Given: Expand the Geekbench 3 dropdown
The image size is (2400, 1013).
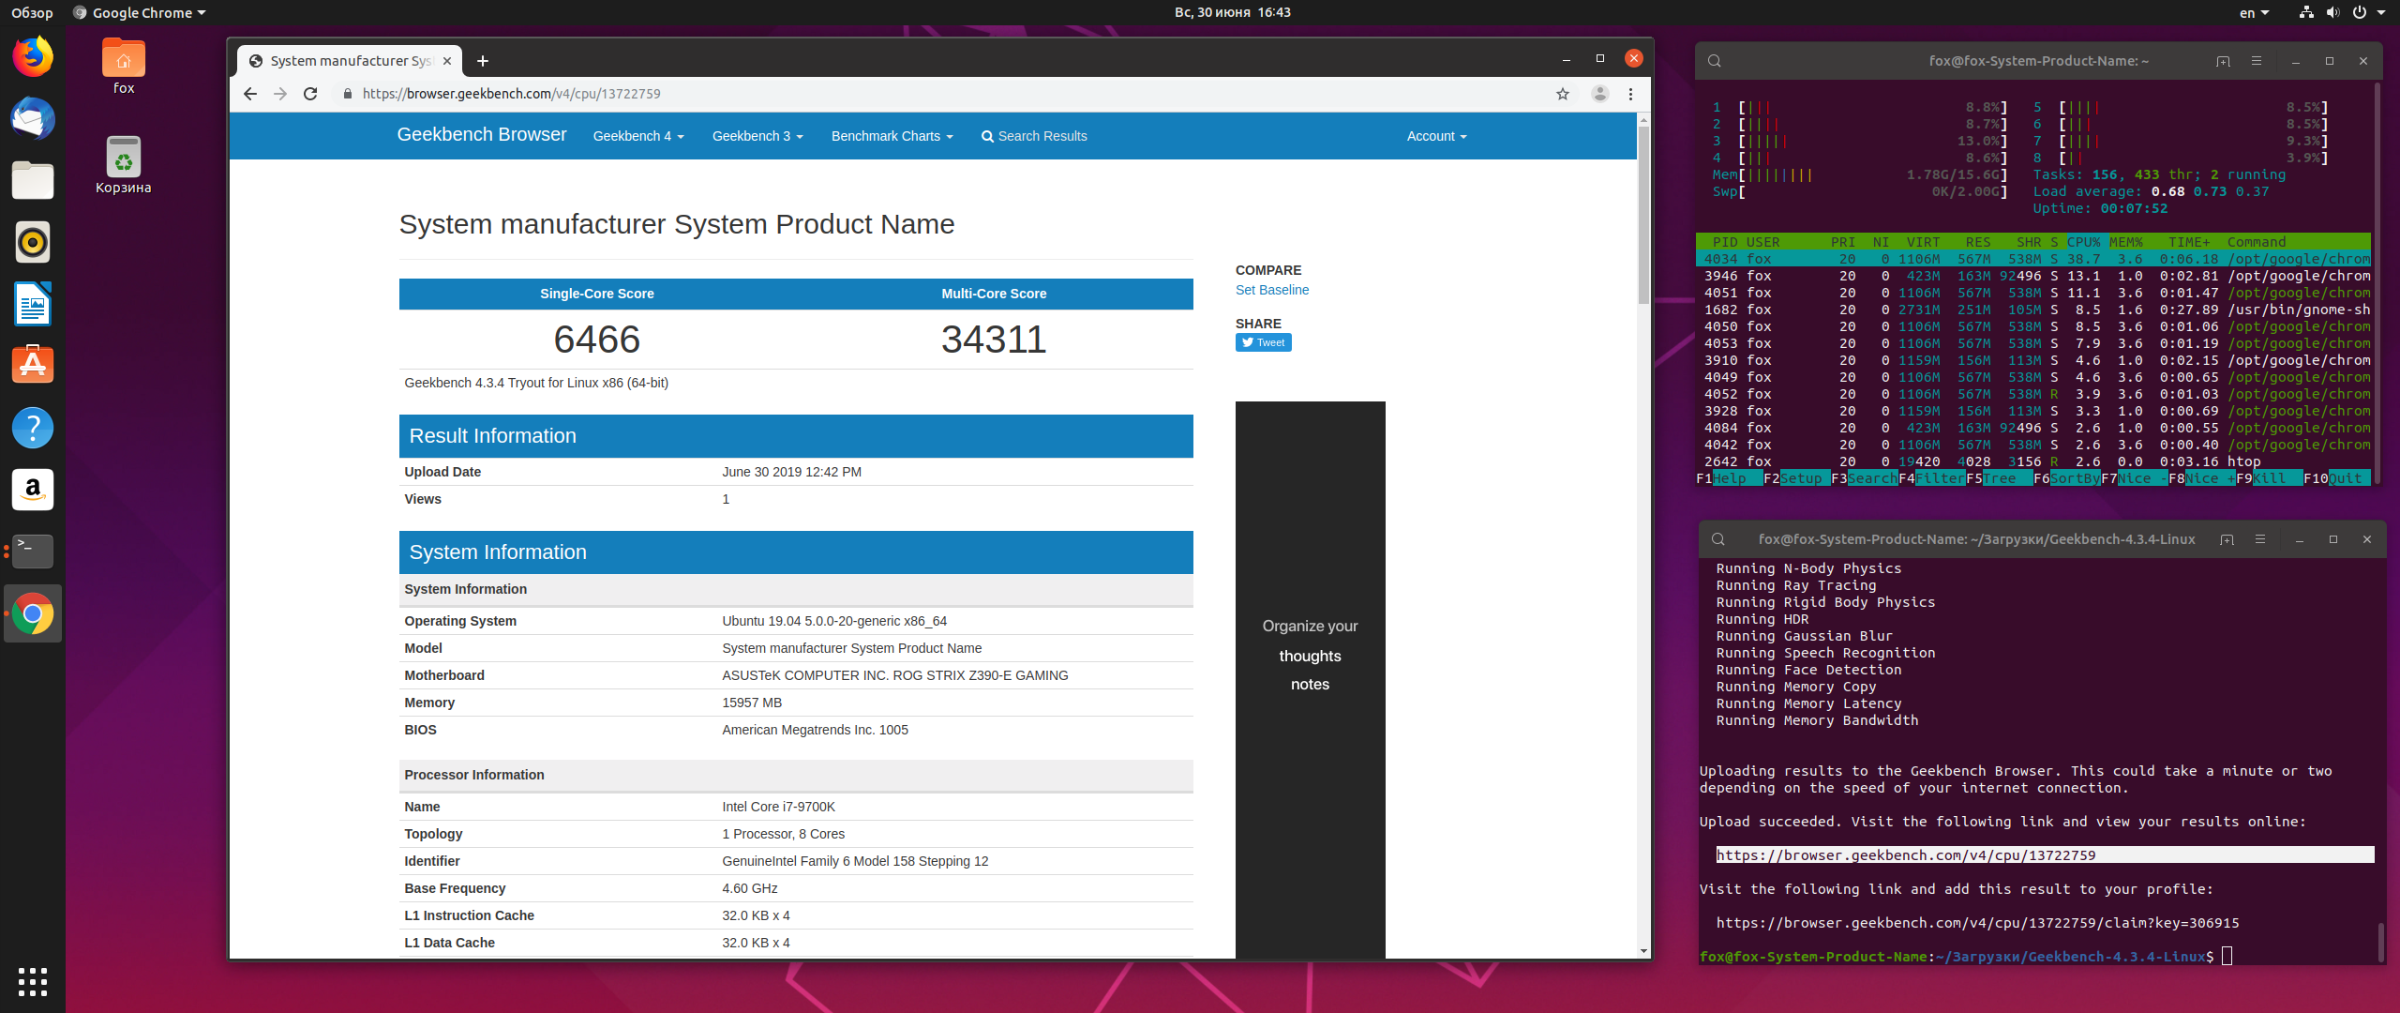Looking at the screenshot, I should 757,136.
